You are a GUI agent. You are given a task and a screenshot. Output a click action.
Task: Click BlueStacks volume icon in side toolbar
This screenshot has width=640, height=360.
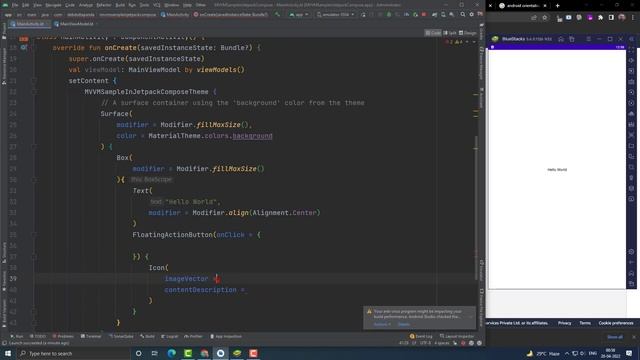pyautogui.click(x=631, y=60)
